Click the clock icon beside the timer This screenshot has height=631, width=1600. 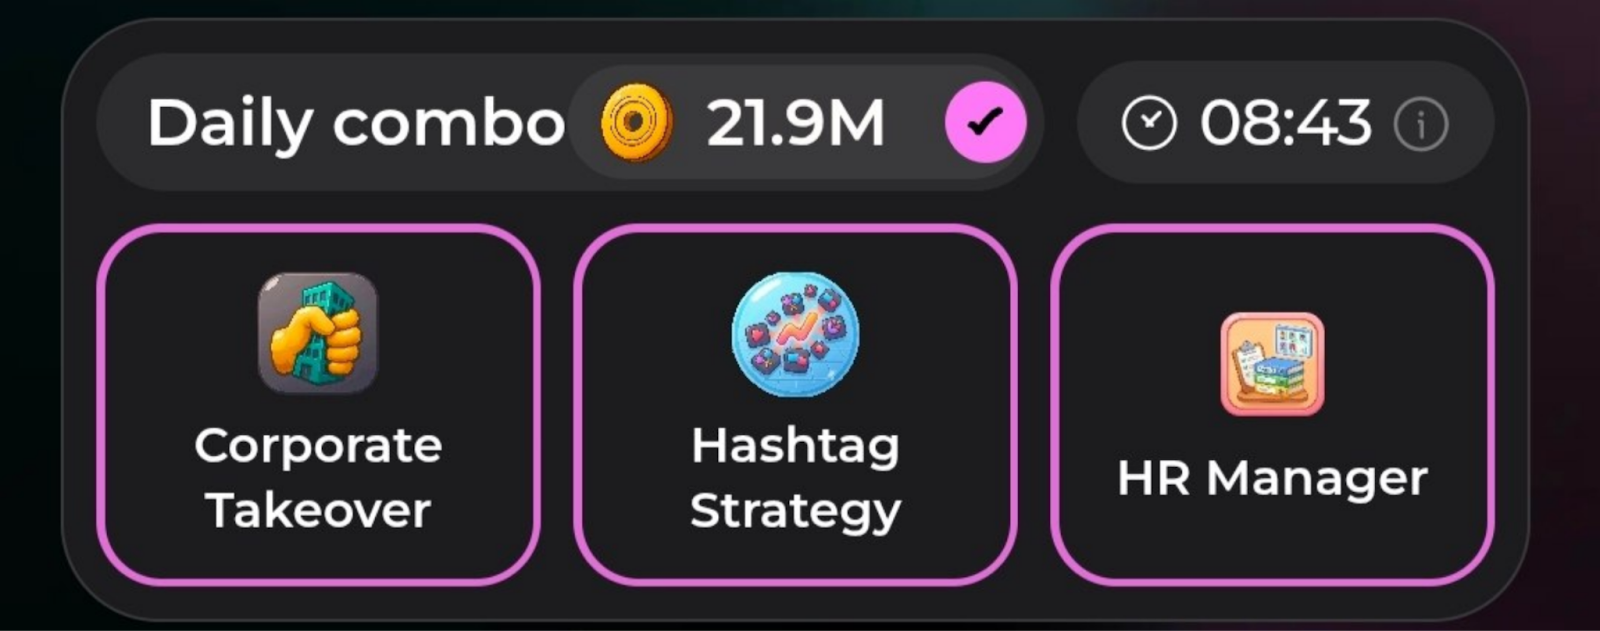[x=1148, y=124]
